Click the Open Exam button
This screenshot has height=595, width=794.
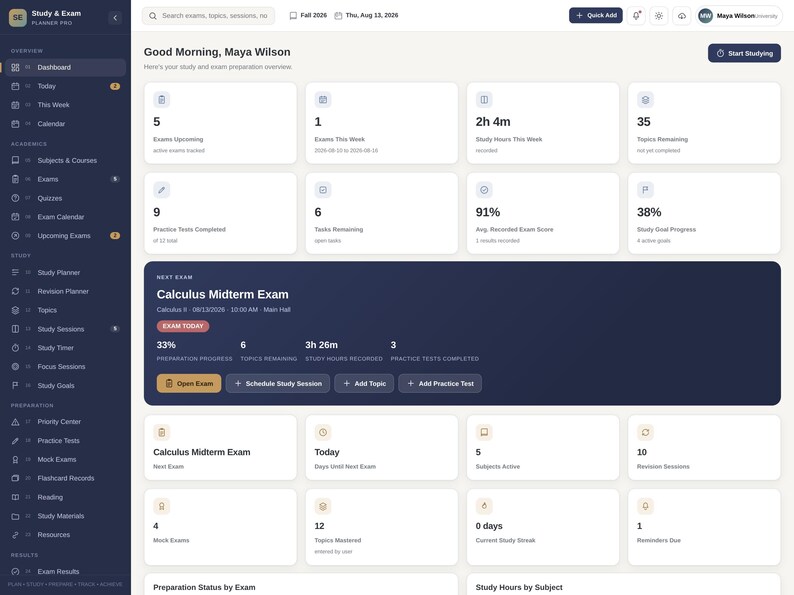(189, 383)
